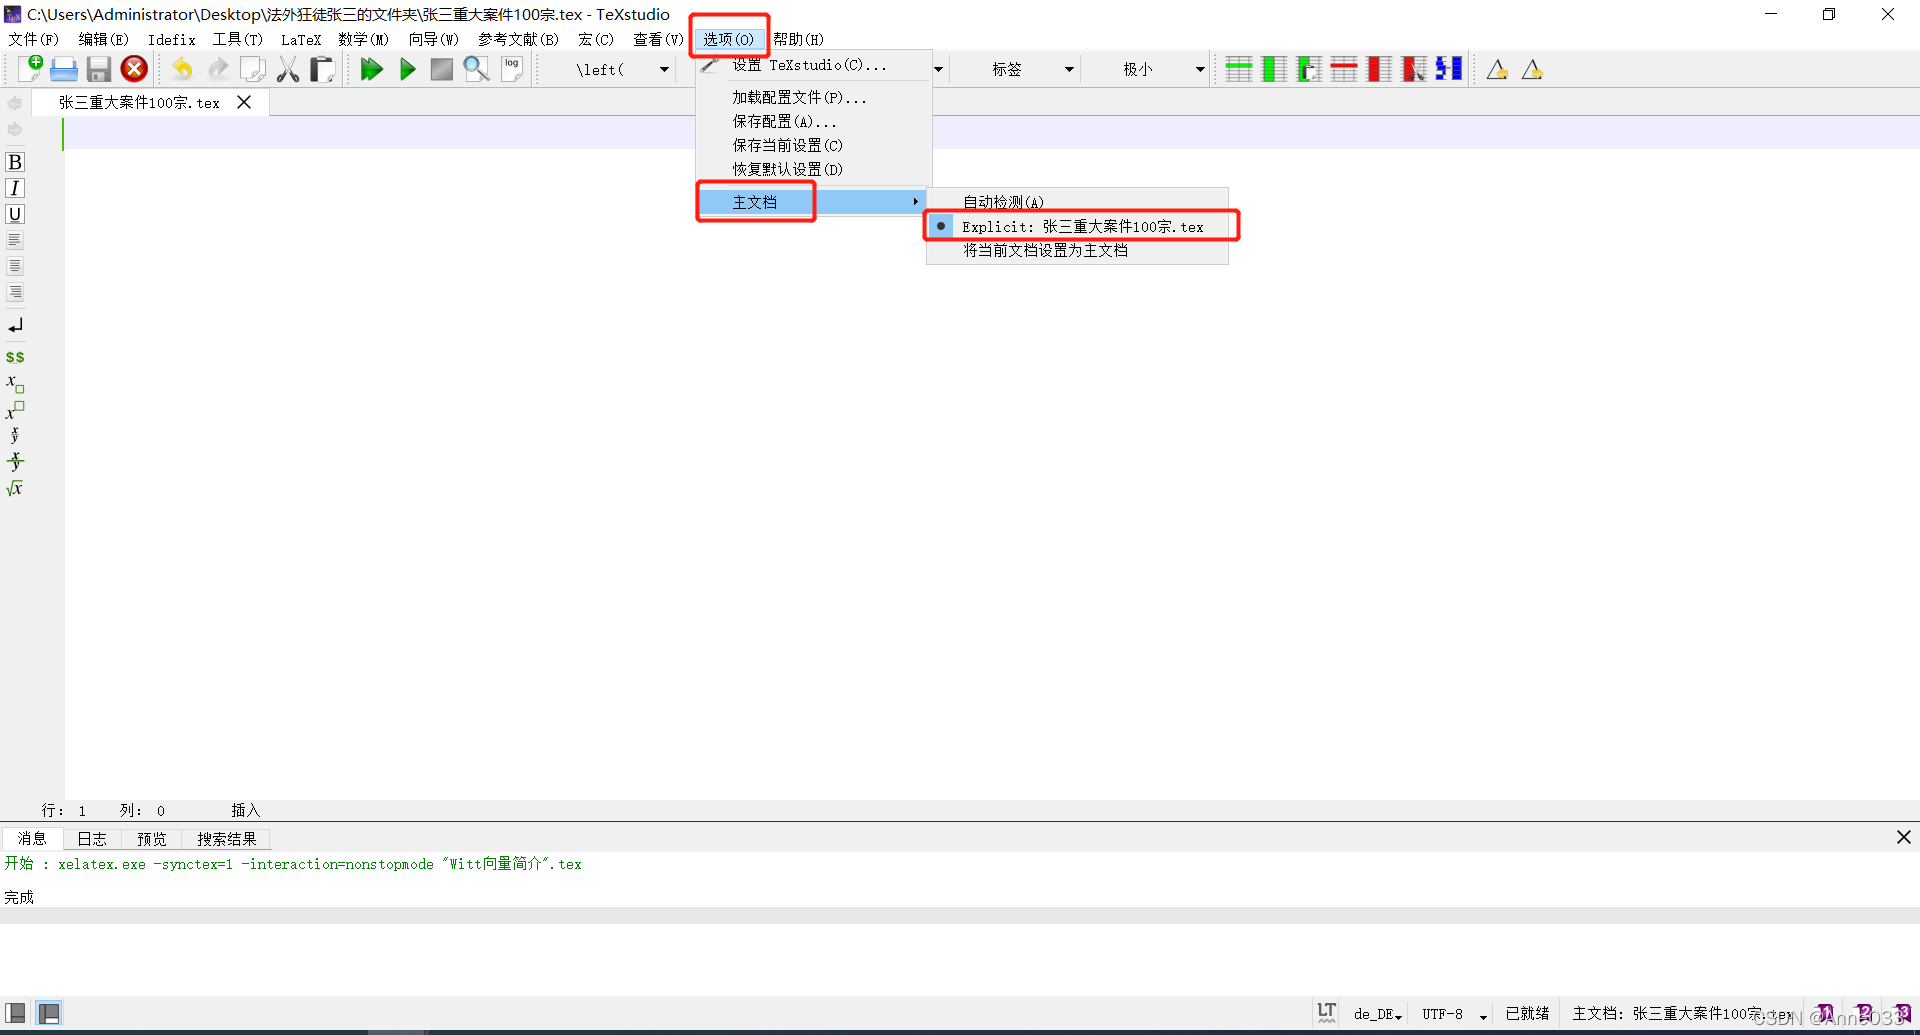
Task: Insert inline math $$ icon
Action: click(x=15, y=357)
